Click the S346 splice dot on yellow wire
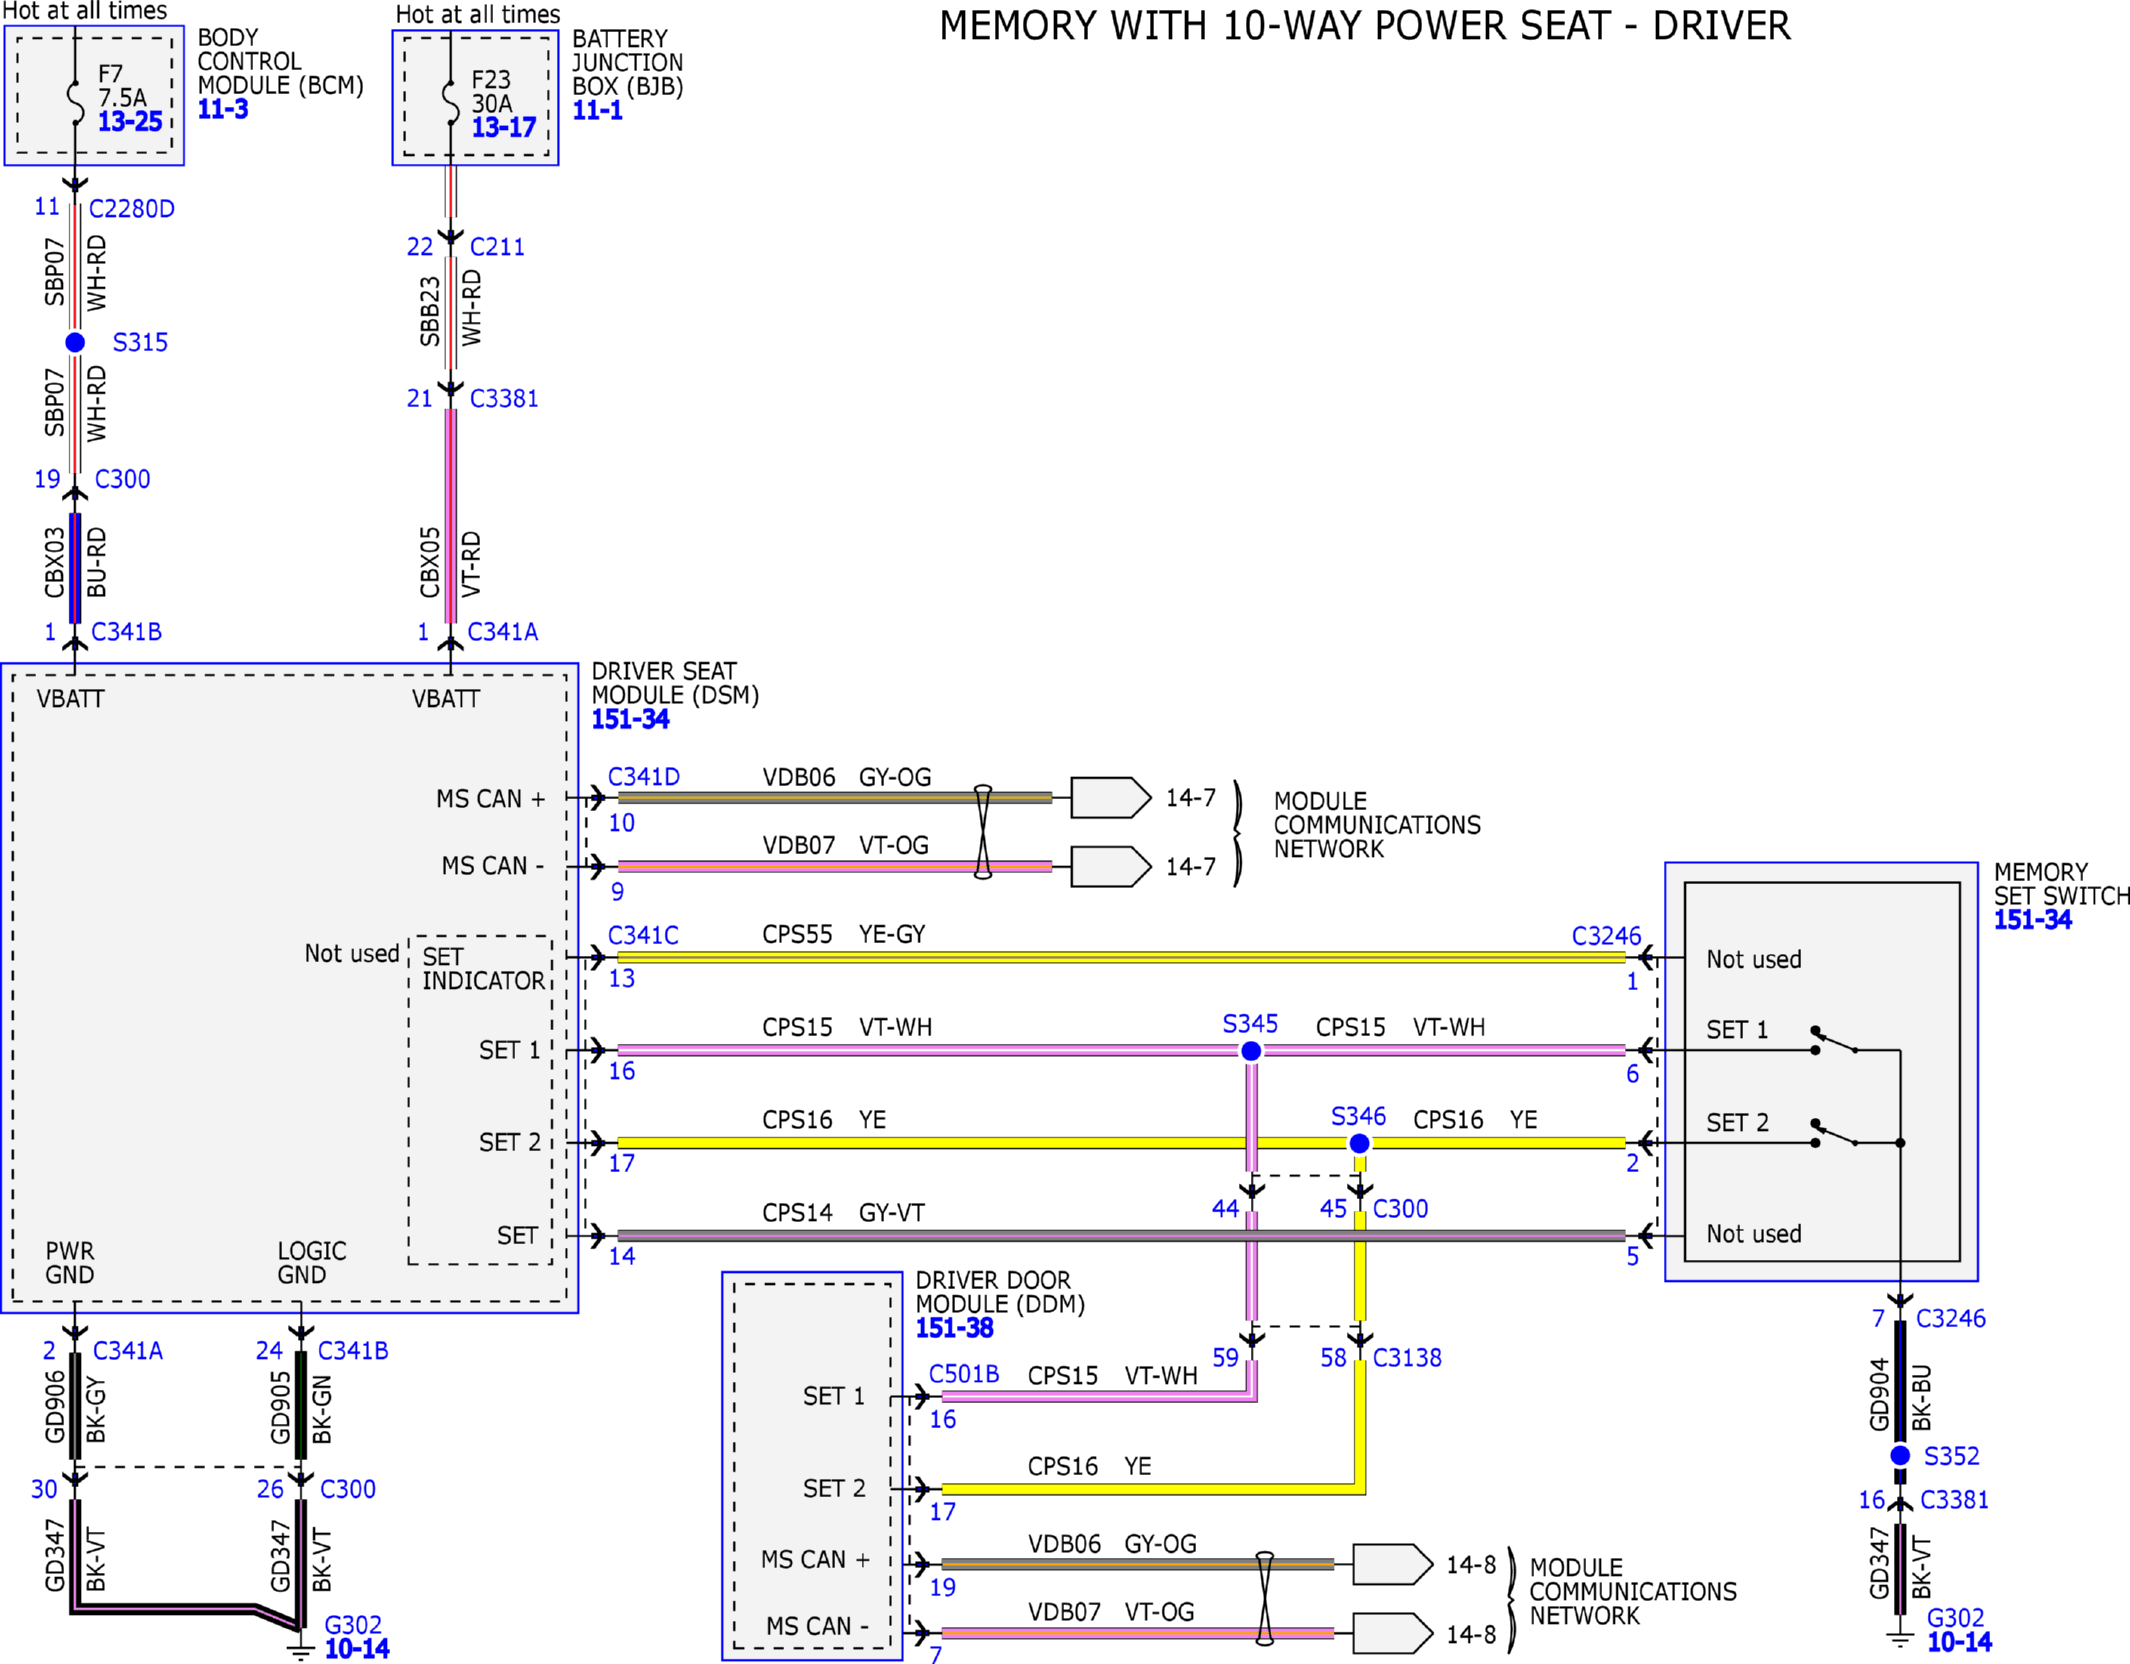The width and height of the screenshot is (2130, 1664). point(1359,1143)
